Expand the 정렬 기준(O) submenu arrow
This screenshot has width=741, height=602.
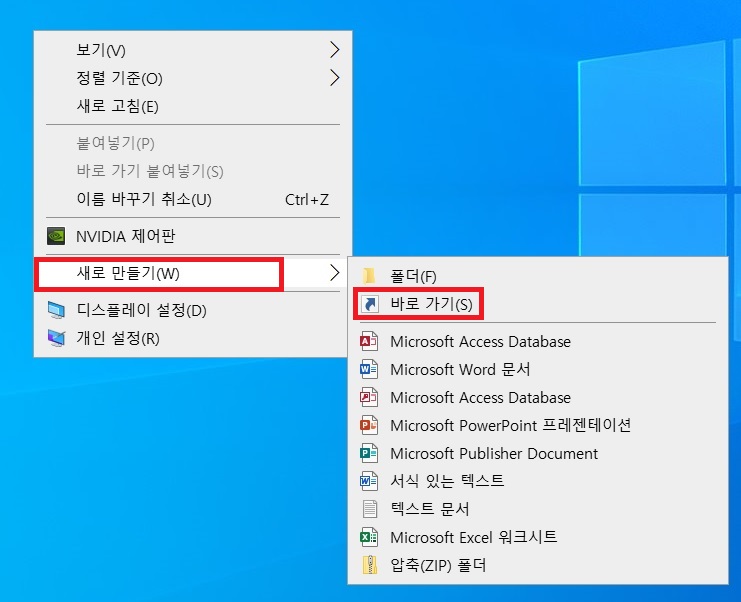[335, 77]
